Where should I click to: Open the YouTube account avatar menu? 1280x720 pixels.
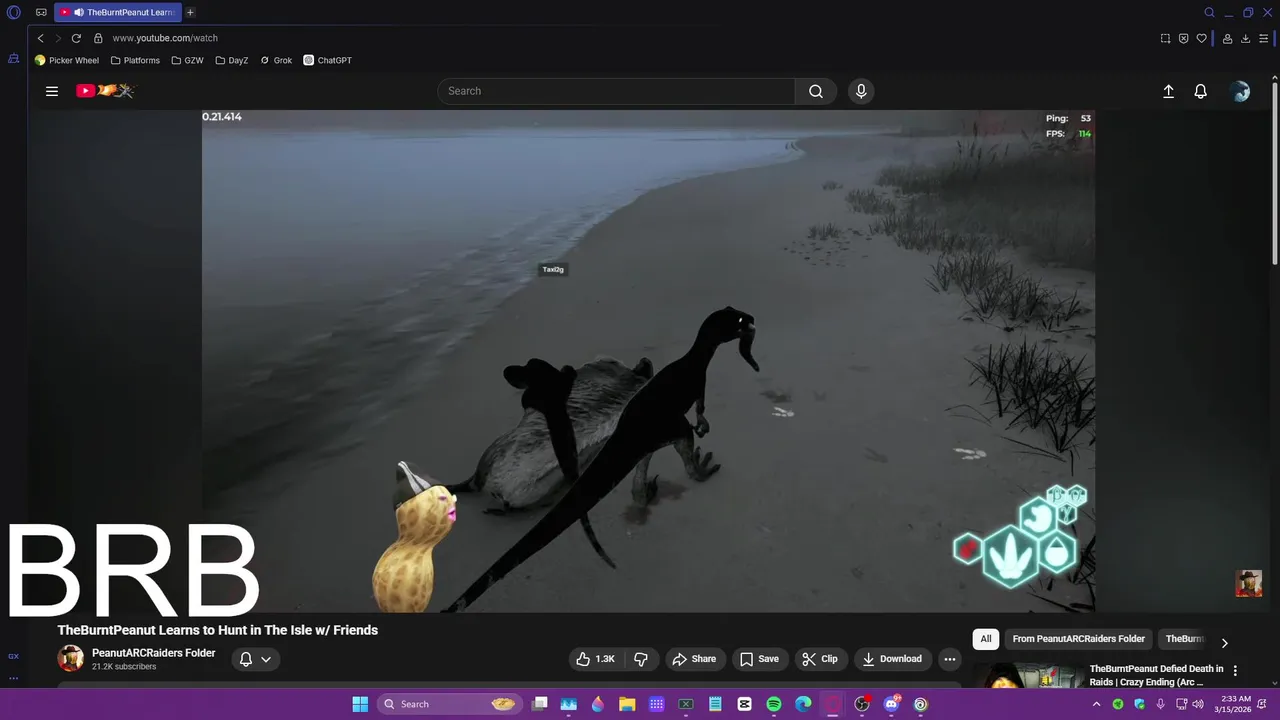coord(1241,91)
